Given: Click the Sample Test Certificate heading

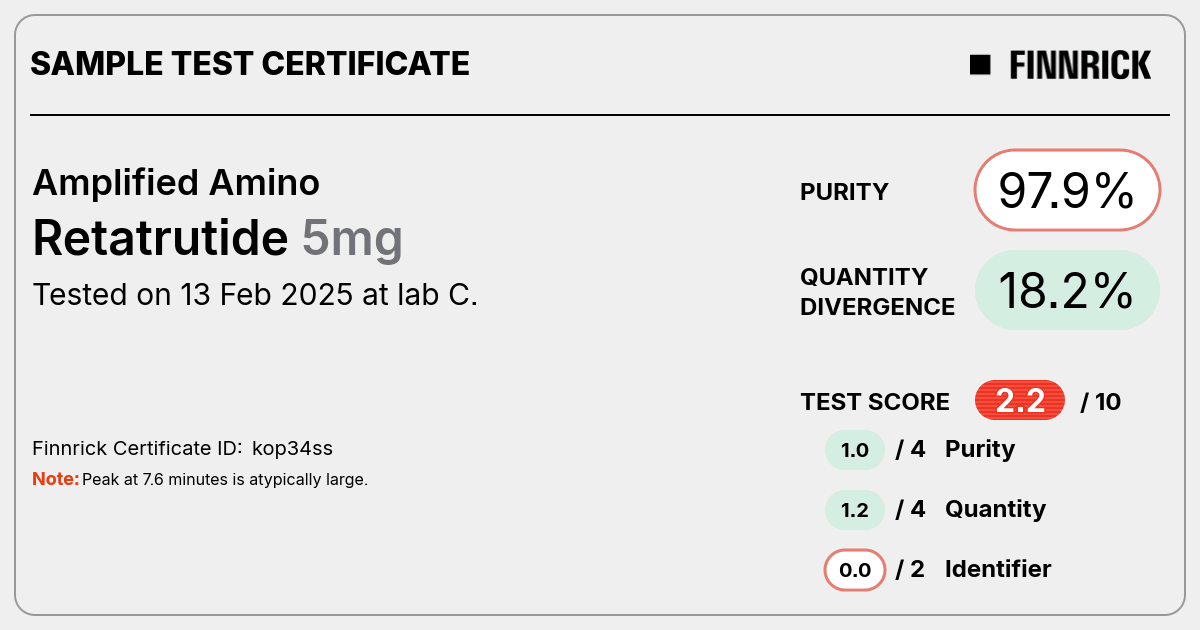Looking at the screenshot, I should coord(250,64).
